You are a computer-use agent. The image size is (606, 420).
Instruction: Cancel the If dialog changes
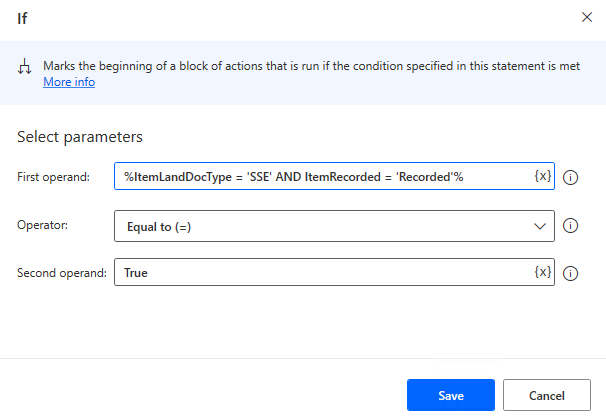tap(546, 395)
